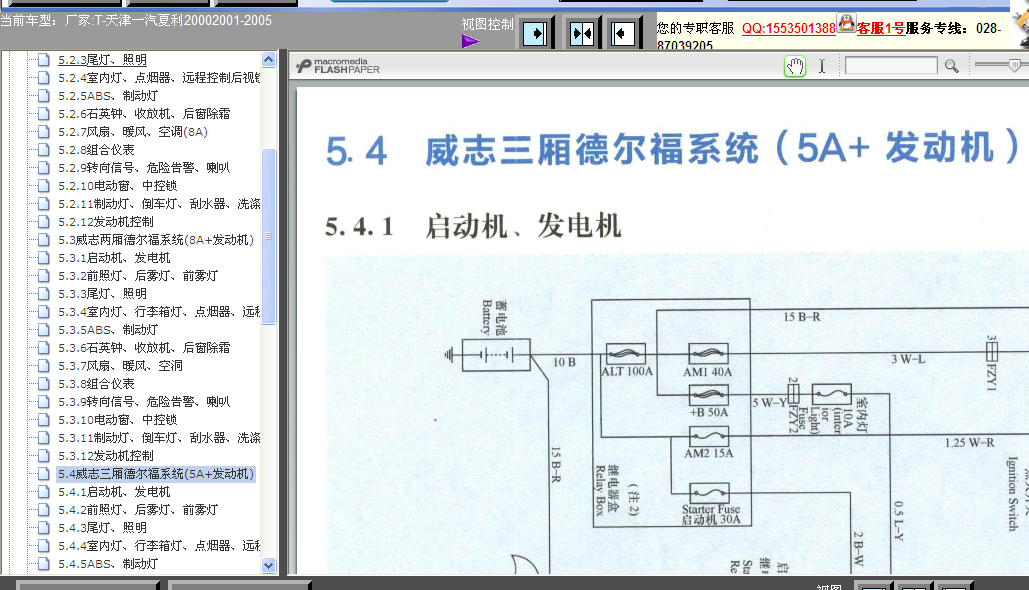Open 5.3.2前照灯、后雾灯、前雾灯
The width and height of the screenshot is (1029, 590).
pos(138,276)
